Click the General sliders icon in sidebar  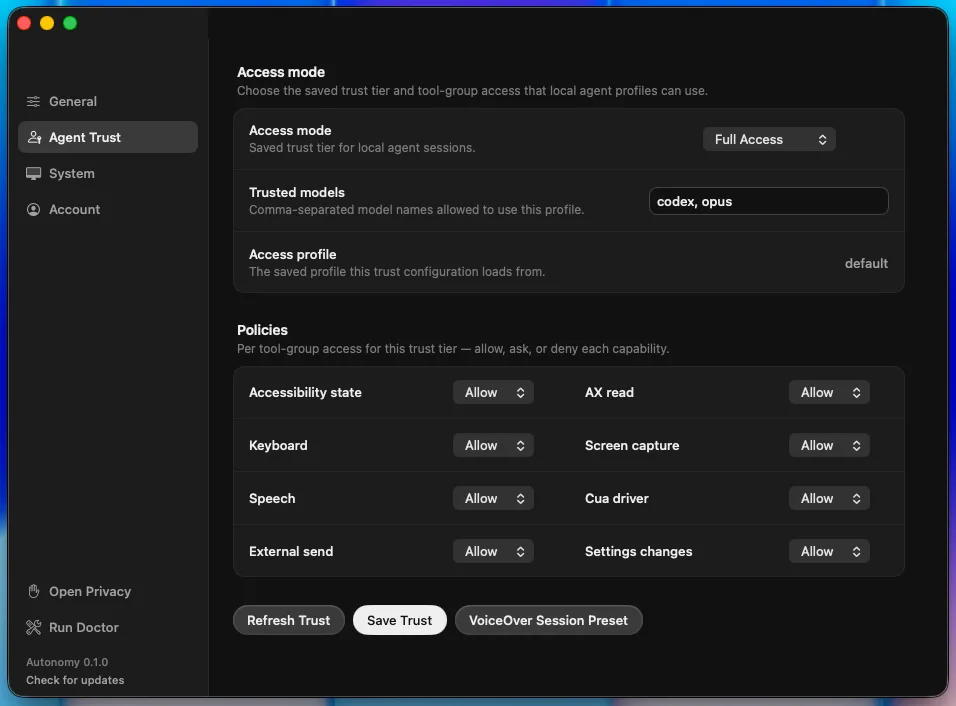[x=34, y=101]
